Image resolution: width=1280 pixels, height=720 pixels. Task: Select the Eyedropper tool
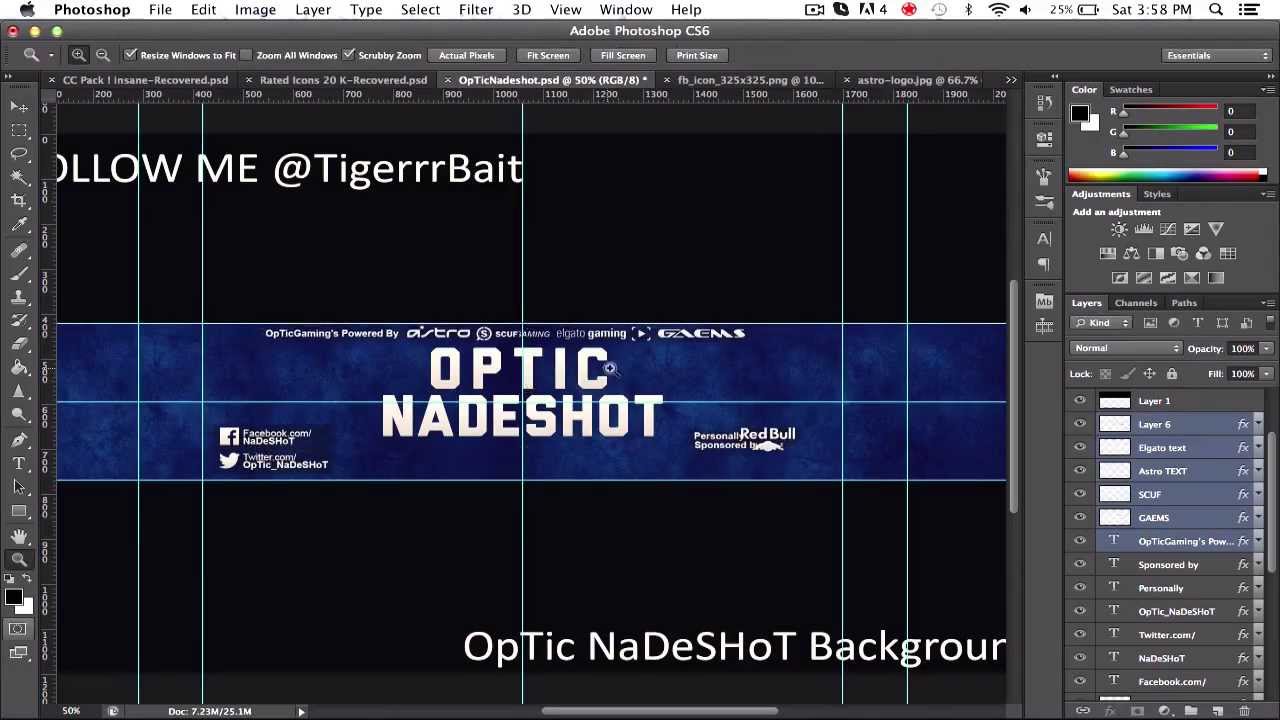coord(19,225)
